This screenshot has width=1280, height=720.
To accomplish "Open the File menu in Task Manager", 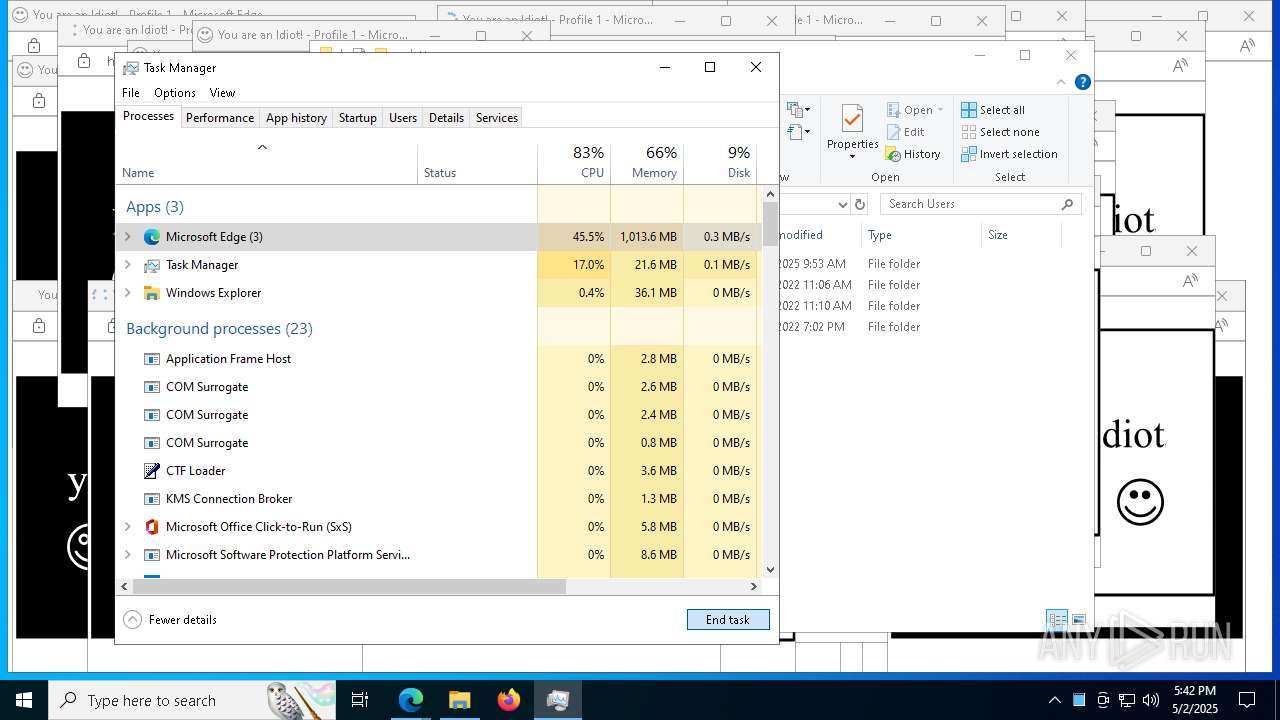I will coord(131,92).
